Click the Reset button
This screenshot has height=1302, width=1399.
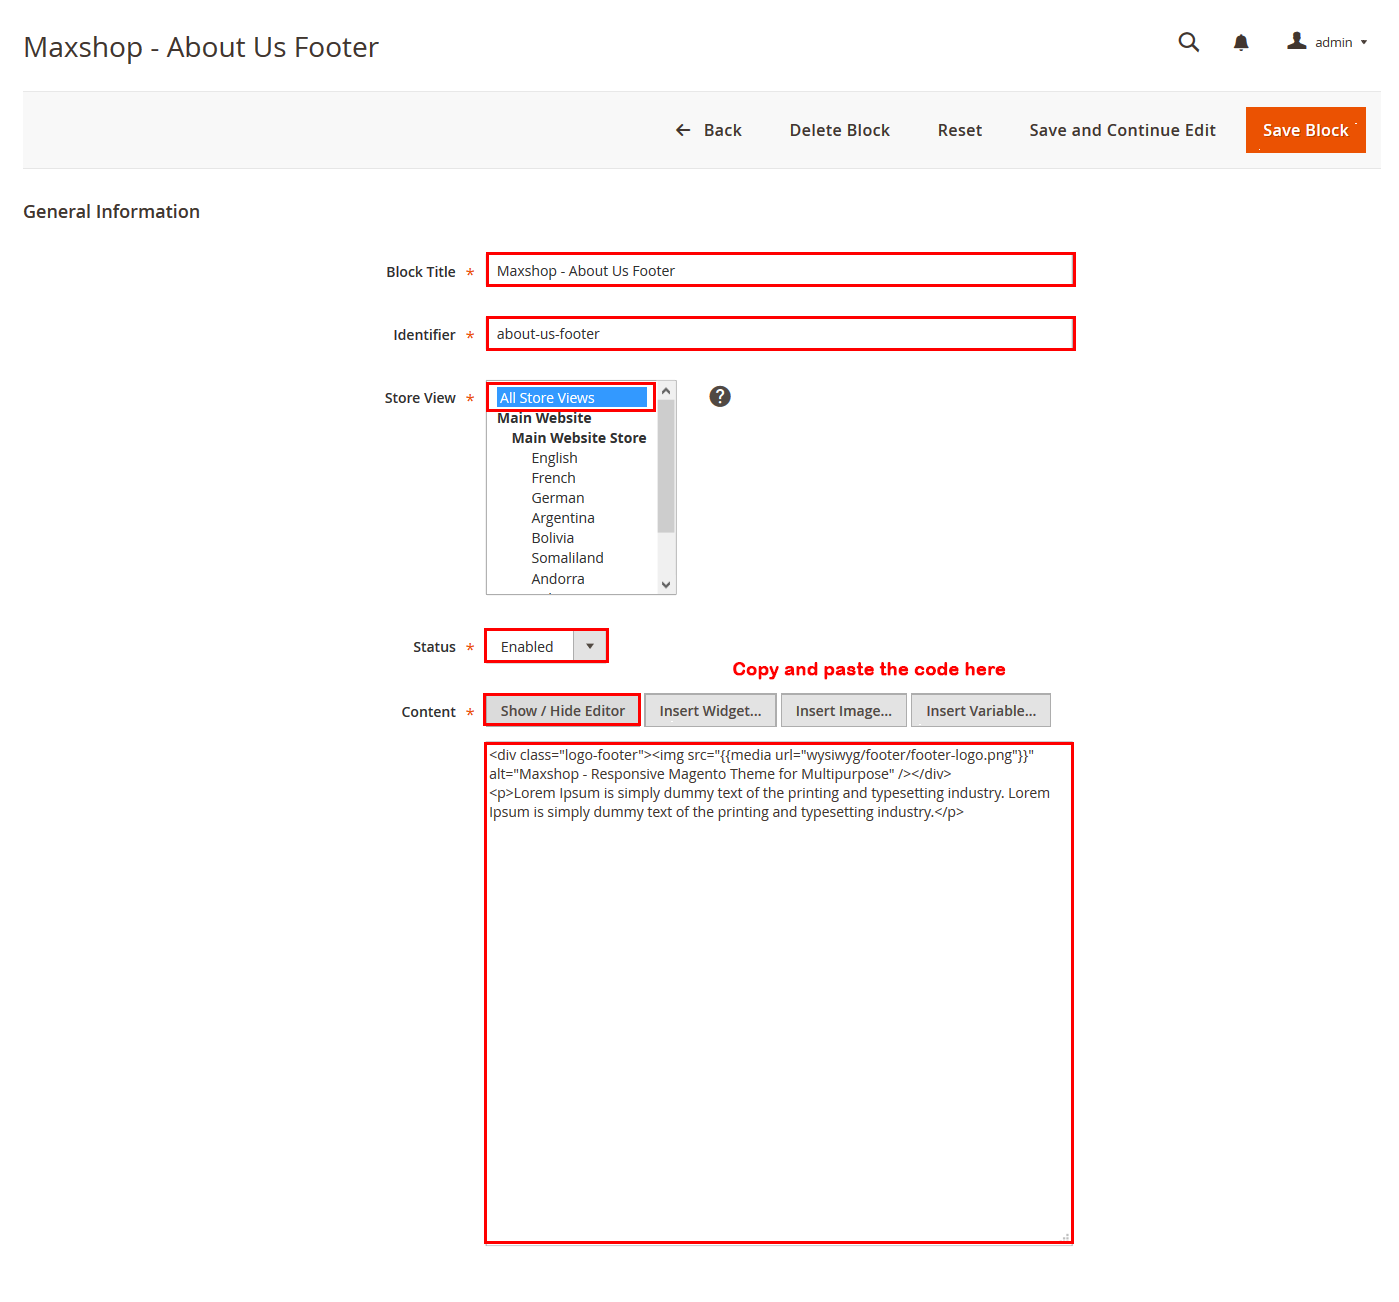pyautogui.click(x=960, y=130)
